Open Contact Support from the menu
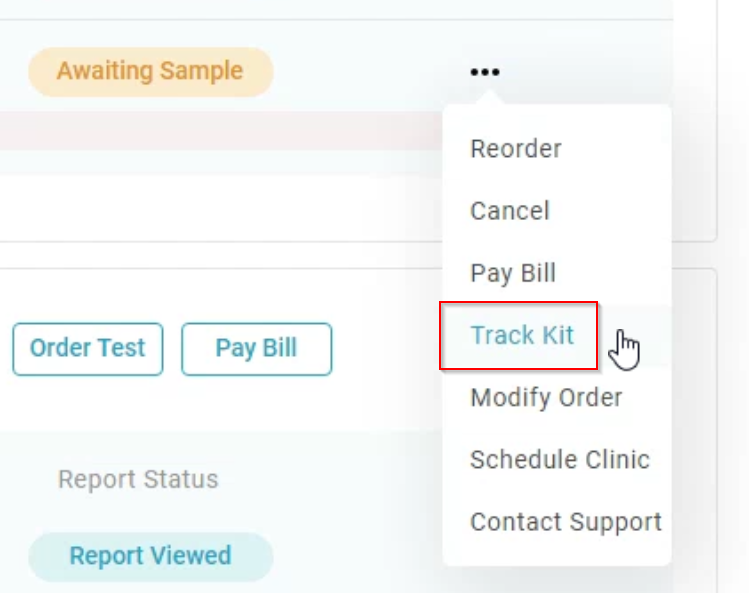 tap(566, 521)
